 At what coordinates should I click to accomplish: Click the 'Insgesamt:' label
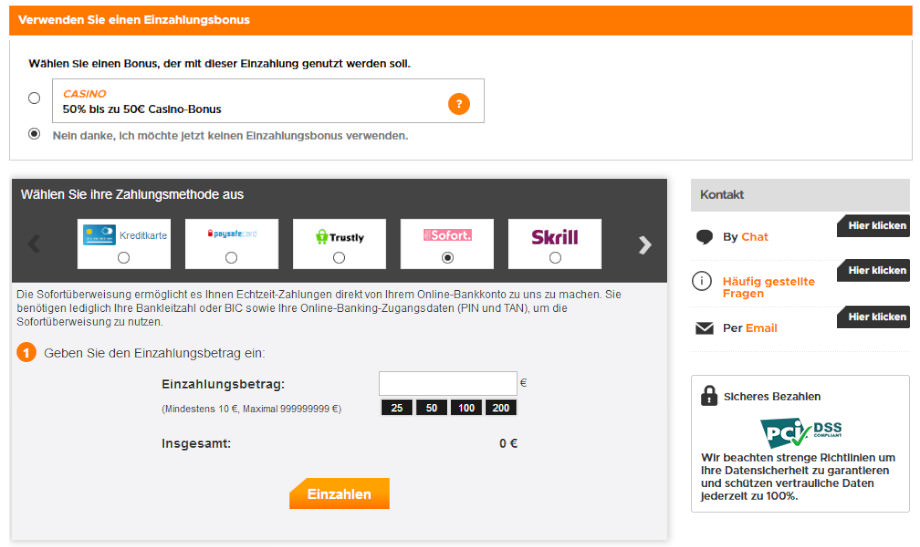(x=196, y=444)
